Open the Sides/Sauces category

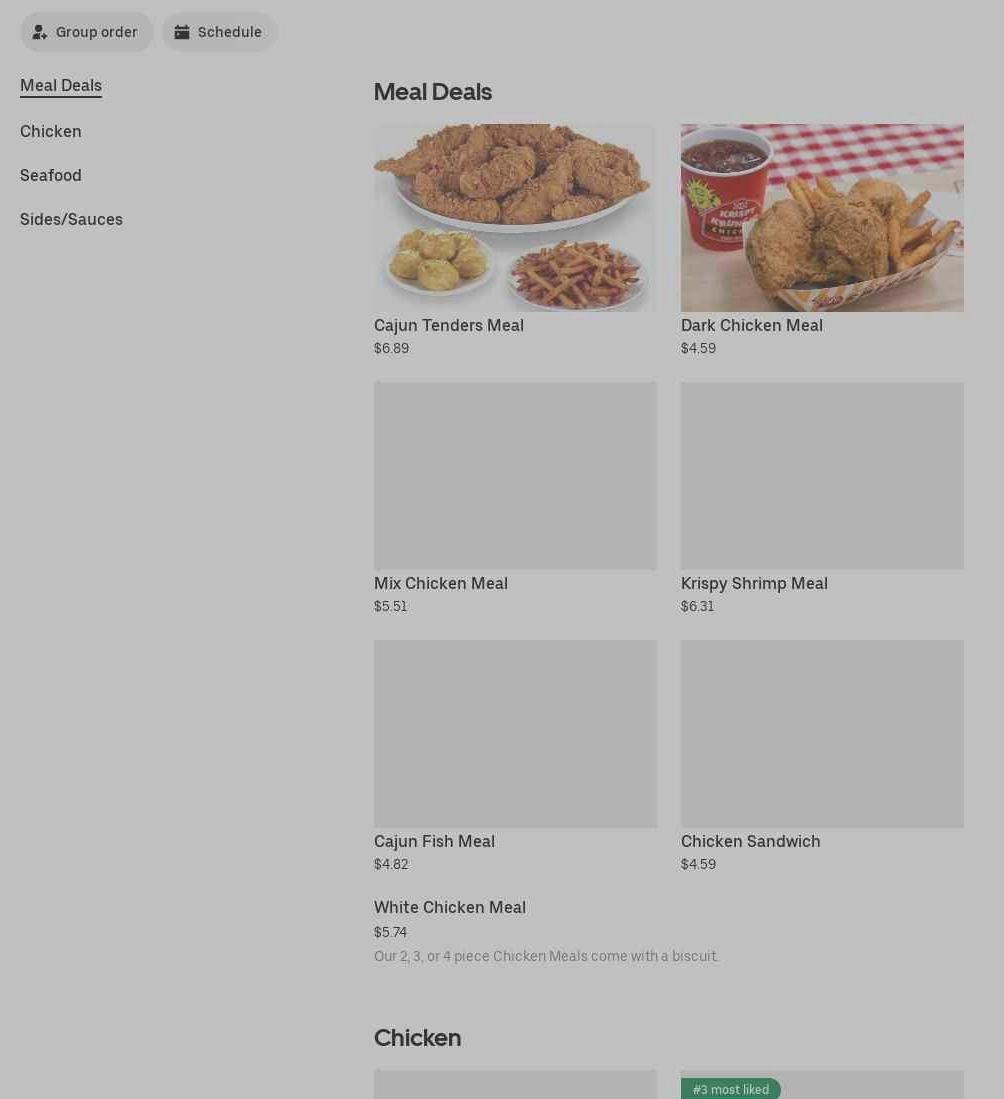pyautogui.click(x=72, y=219)
